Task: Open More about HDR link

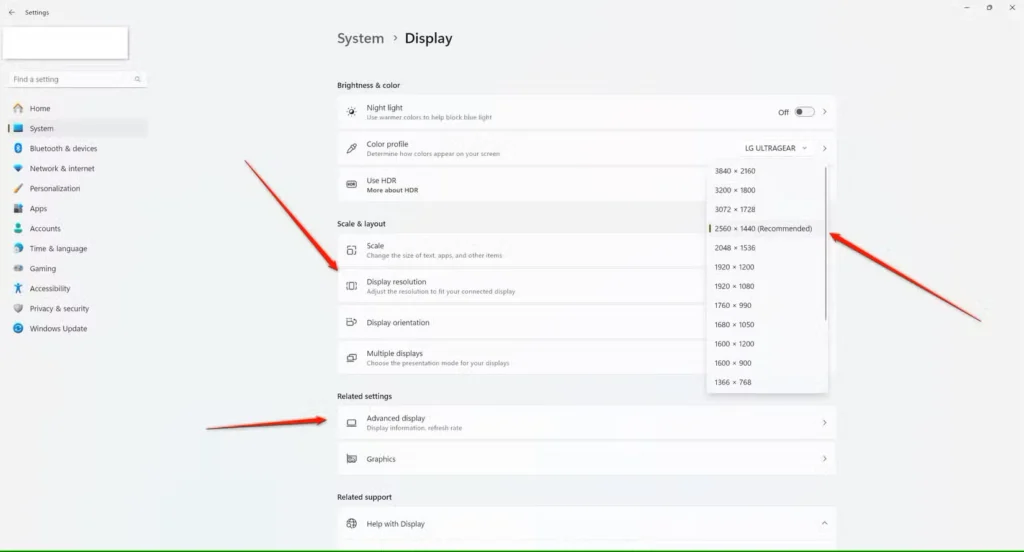Action: click(x=392, y=190)
